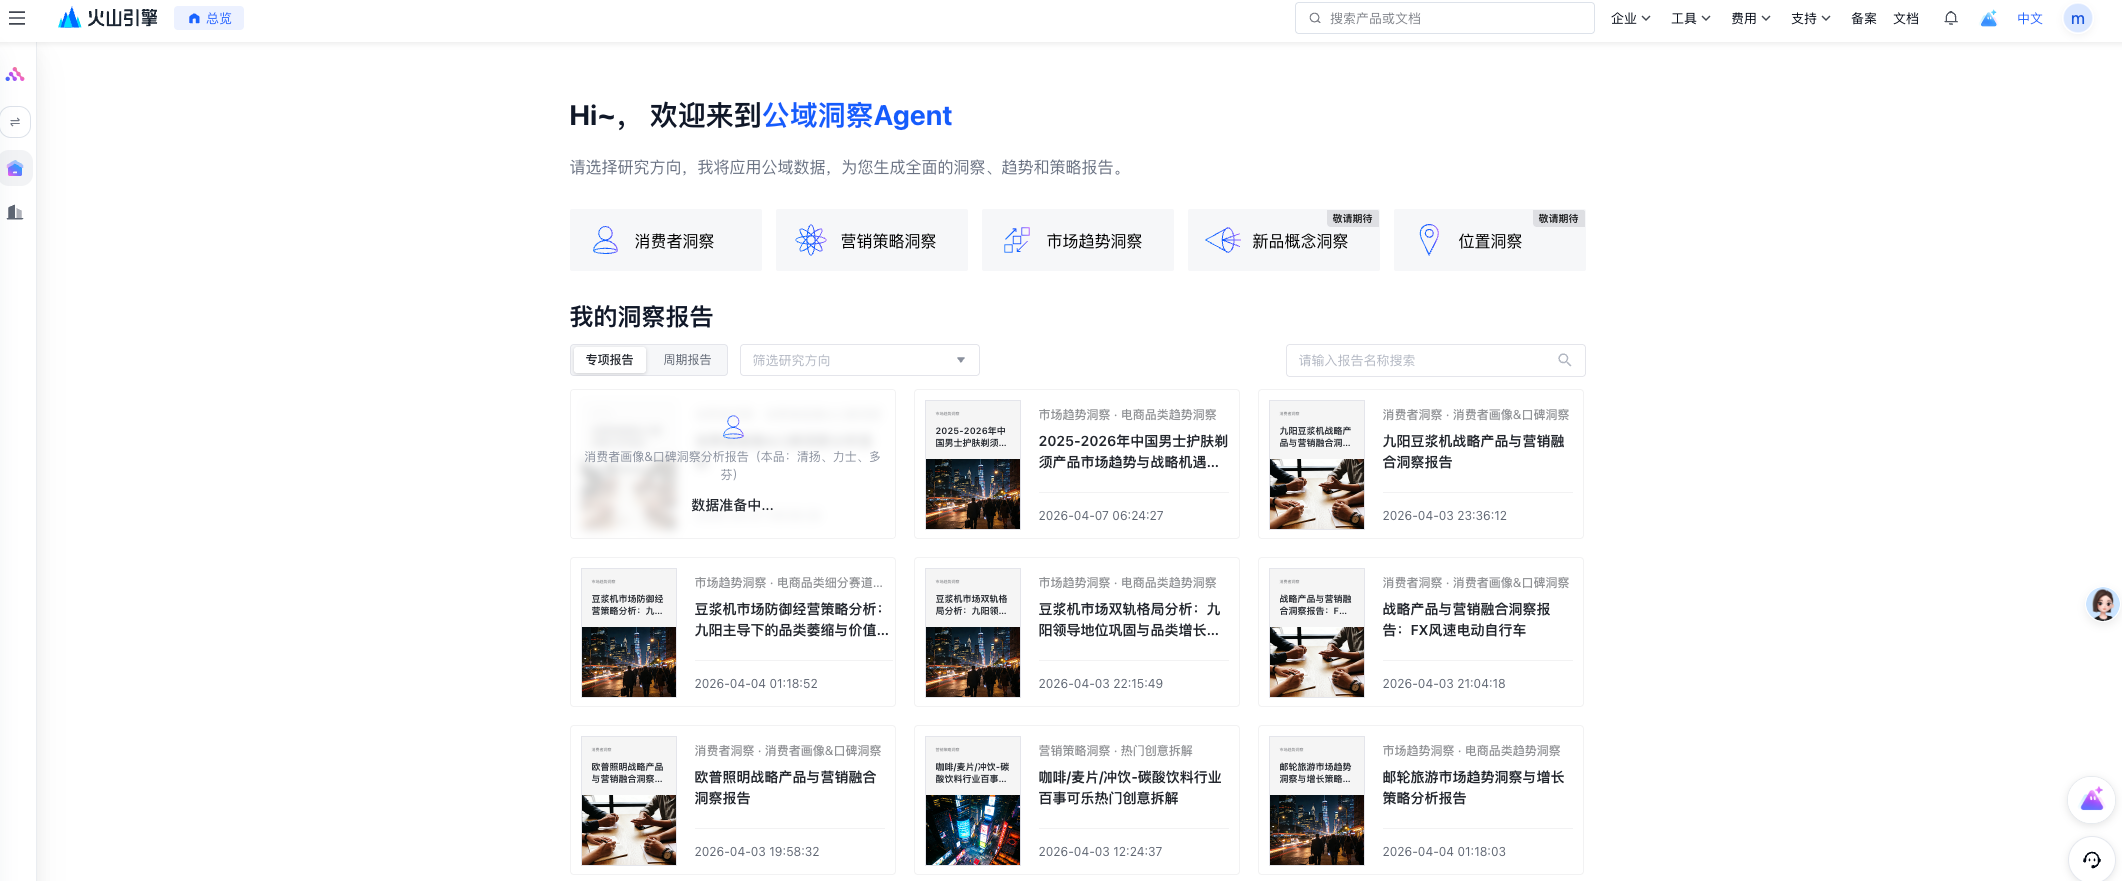Open the 费用 dropdown menu
The height and width of the screenshot is (881, 2122).
click(1750, 18)
